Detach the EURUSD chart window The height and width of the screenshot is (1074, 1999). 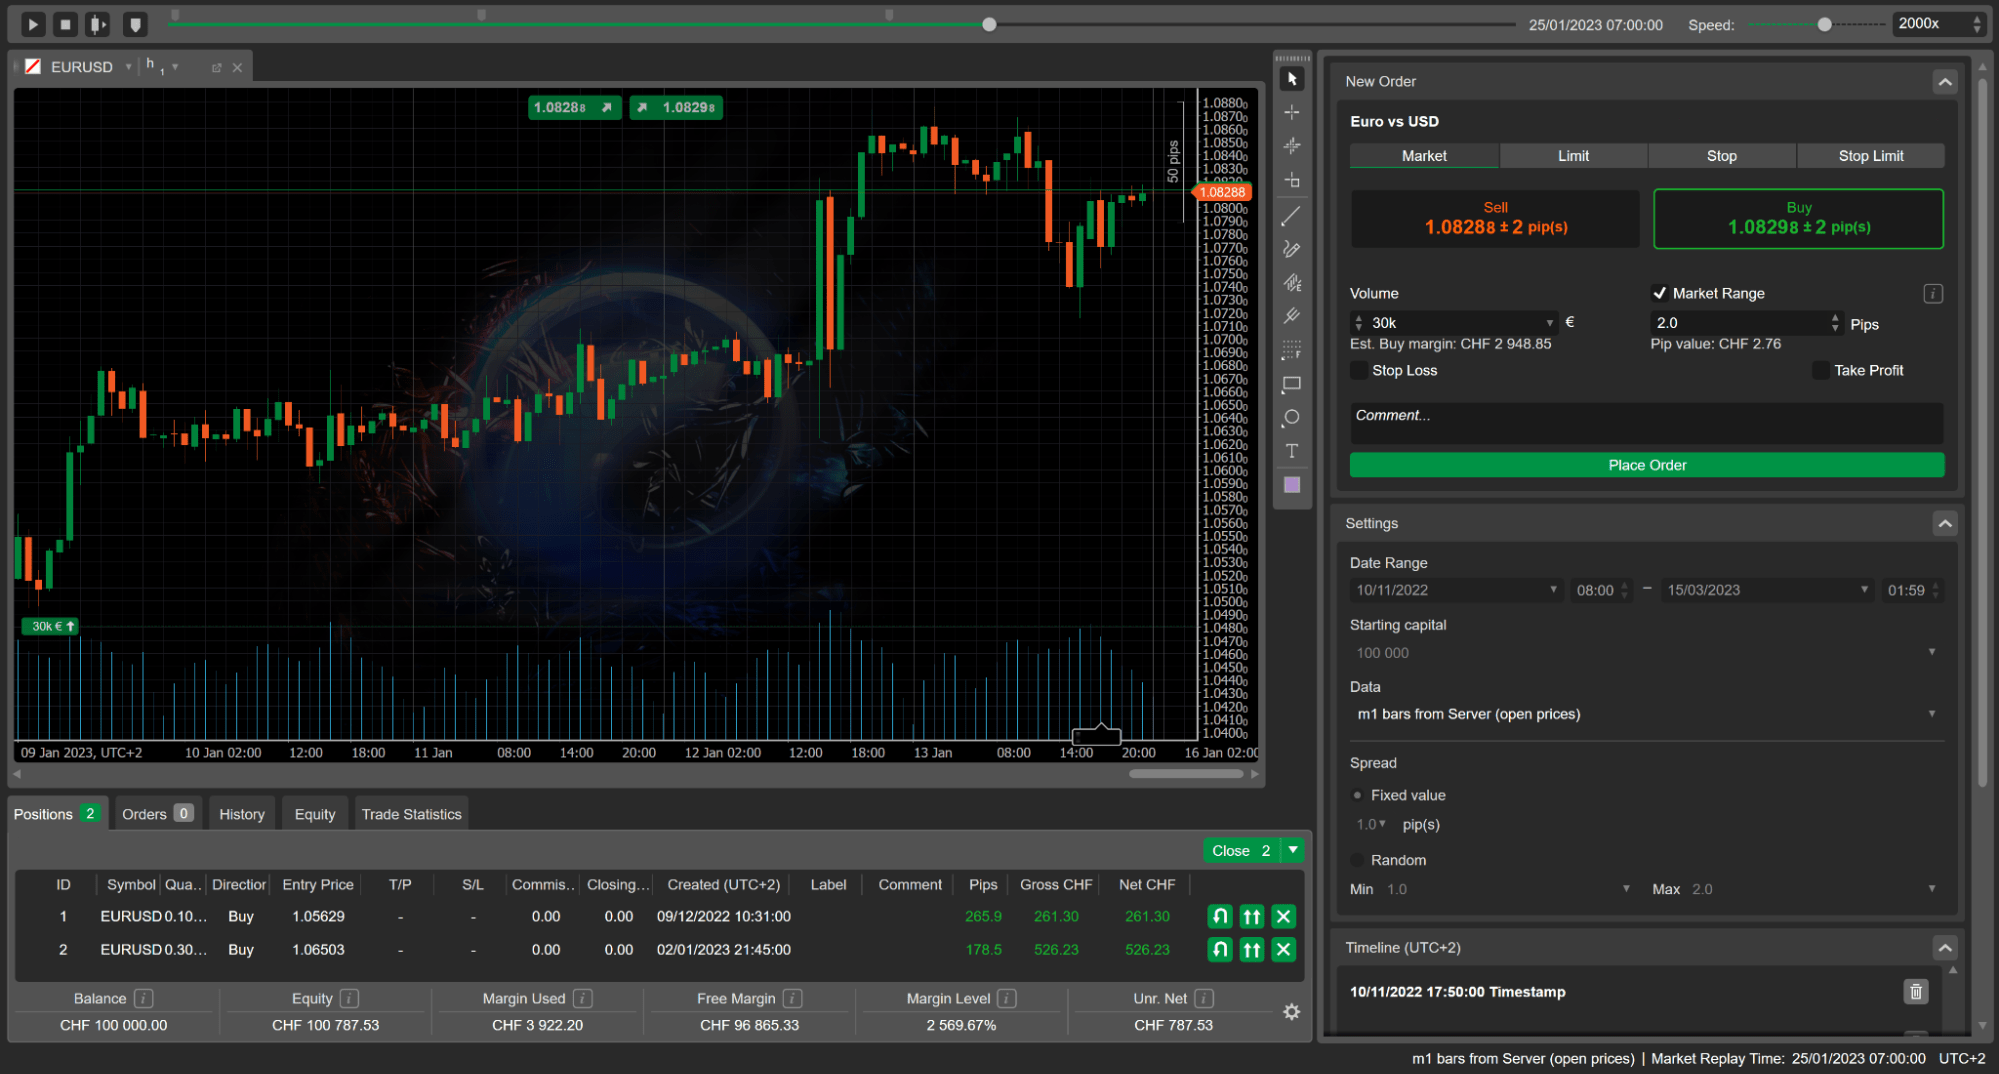click(x=216, y=68)
